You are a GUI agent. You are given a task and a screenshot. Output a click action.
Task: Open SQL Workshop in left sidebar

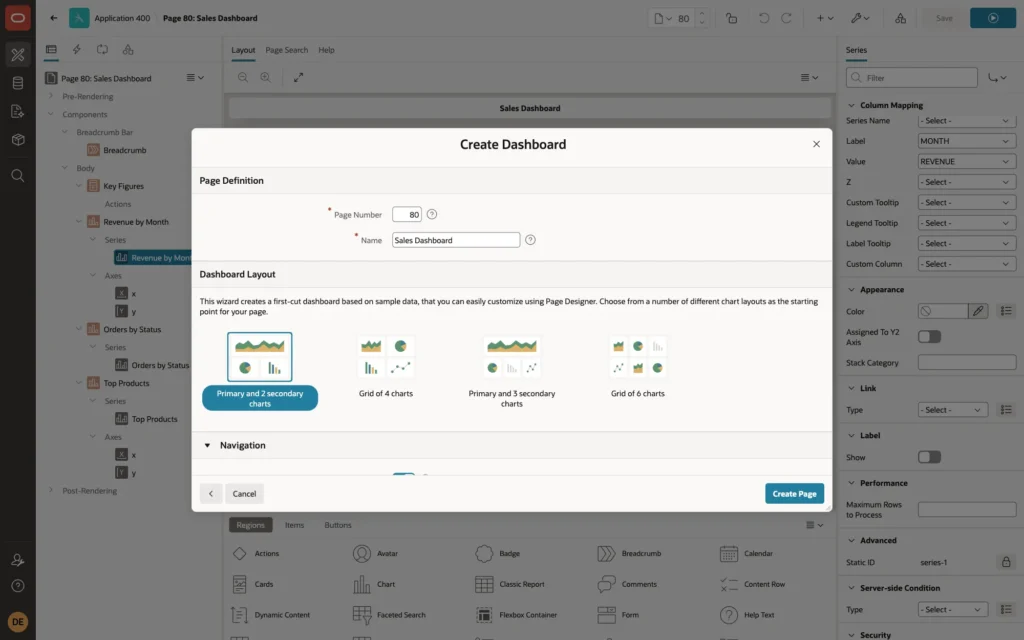[18, 83]
